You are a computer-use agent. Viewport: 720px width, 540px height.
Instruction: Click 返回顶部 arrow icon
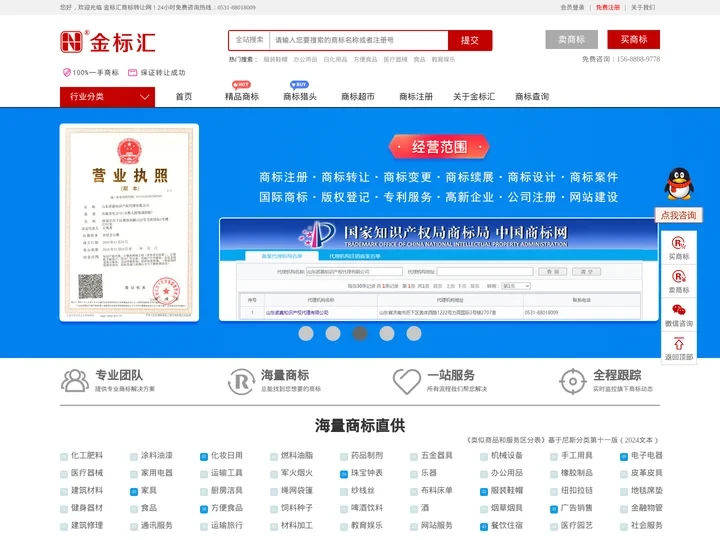[679, 343]
